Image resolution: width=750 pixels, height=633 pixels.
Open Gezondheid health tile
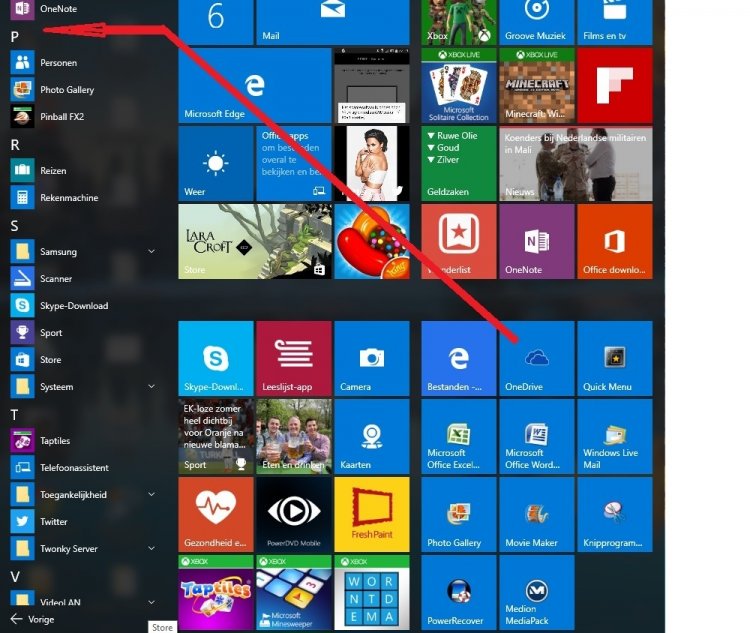click(216, 514)
